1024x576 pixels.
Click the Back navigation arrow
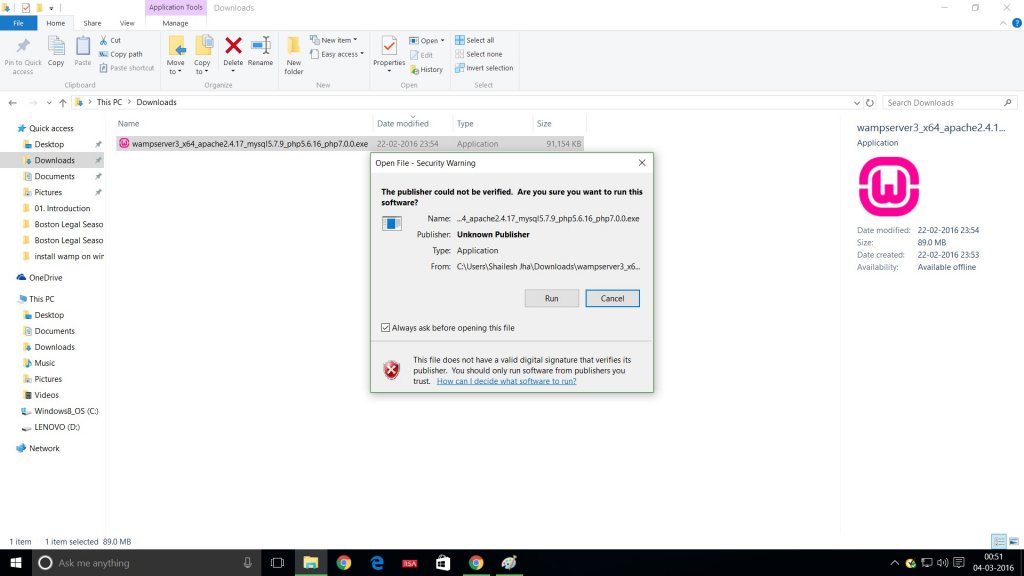click(12, 103)
